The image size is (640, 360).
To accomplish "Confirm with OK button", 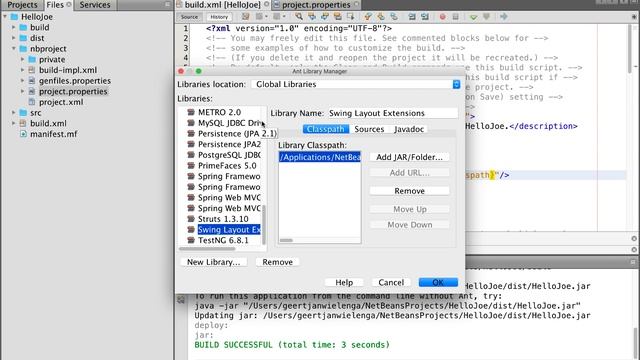I will pos(438,282).
